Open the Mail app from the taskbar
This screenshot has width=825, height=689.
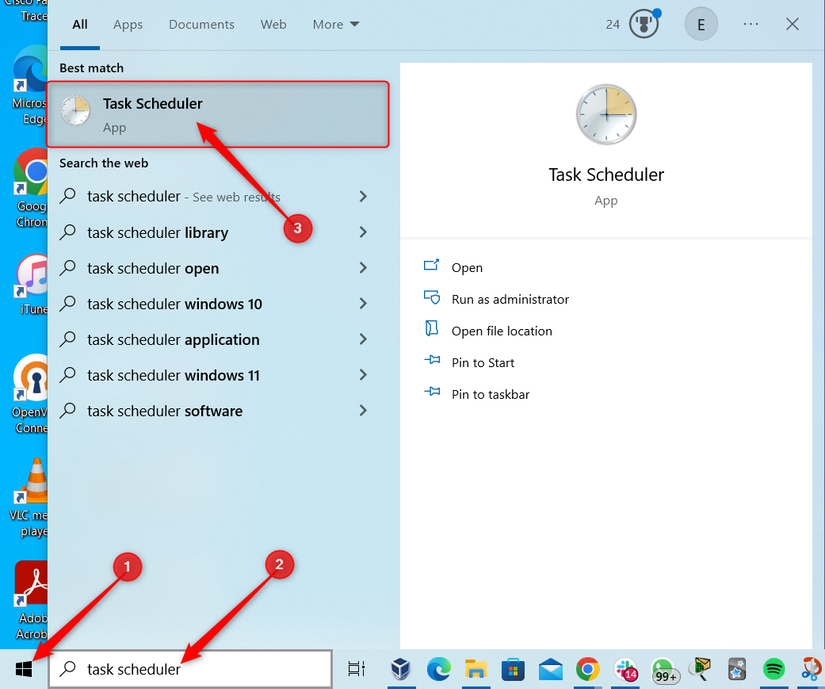[549, 668]
